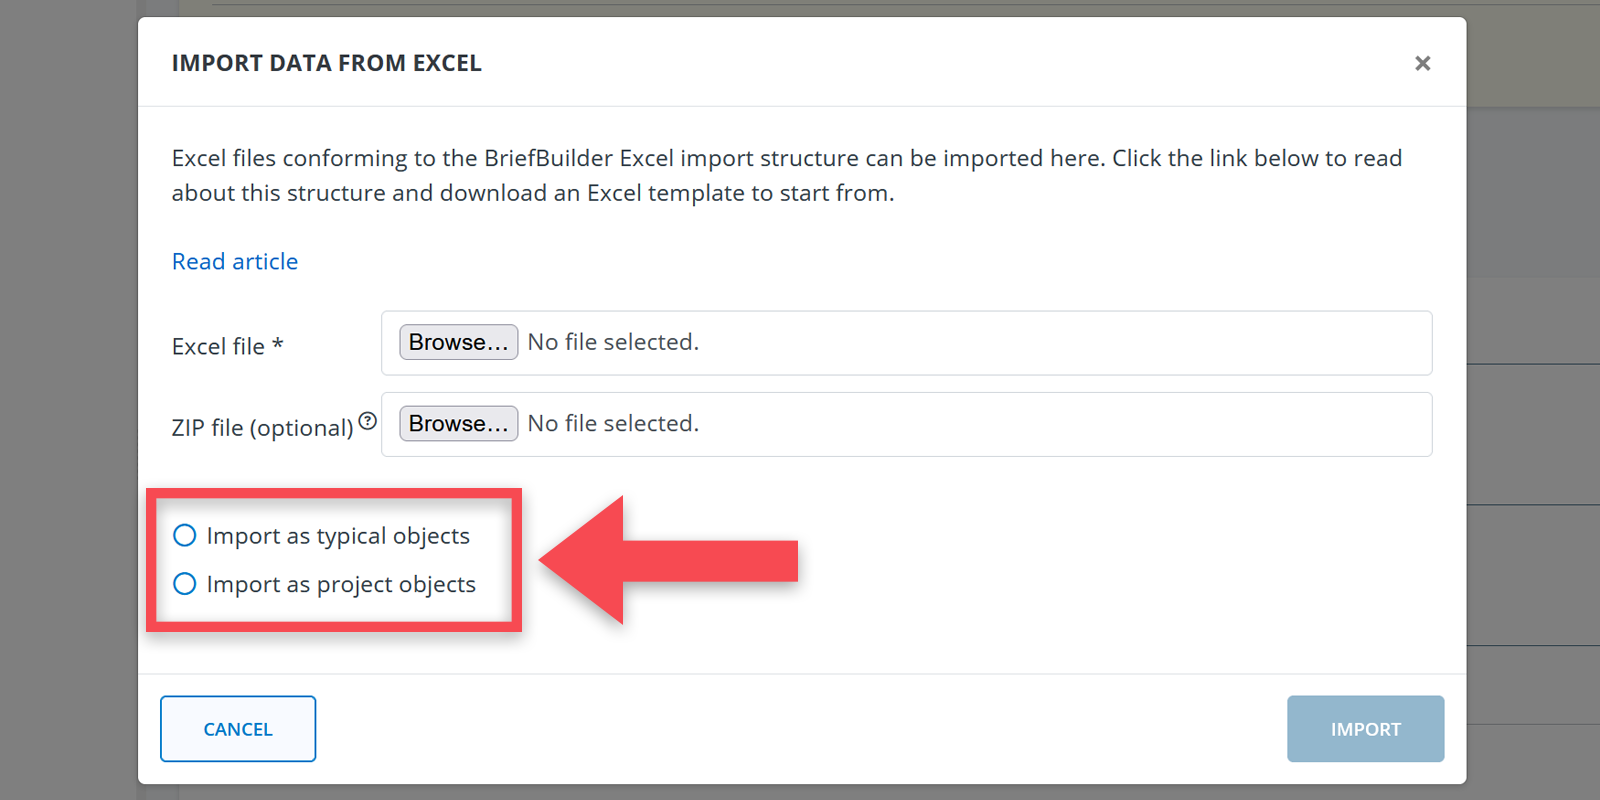
Task: Open the Read article link
Action: (235, 262)
